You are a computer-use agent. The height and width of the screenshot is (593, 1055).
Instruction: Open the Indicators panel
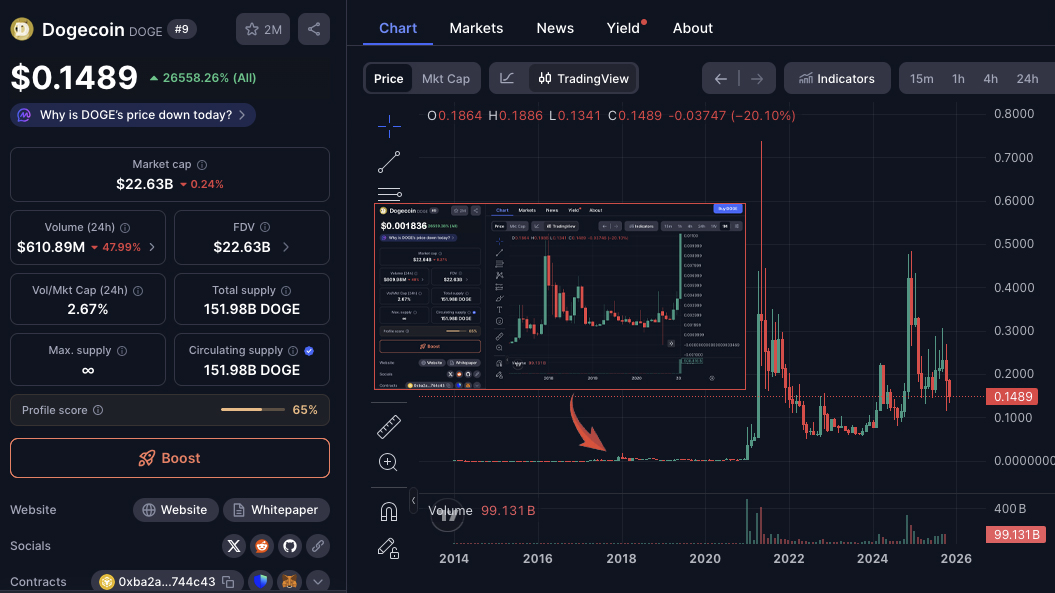tap(837, 78)
